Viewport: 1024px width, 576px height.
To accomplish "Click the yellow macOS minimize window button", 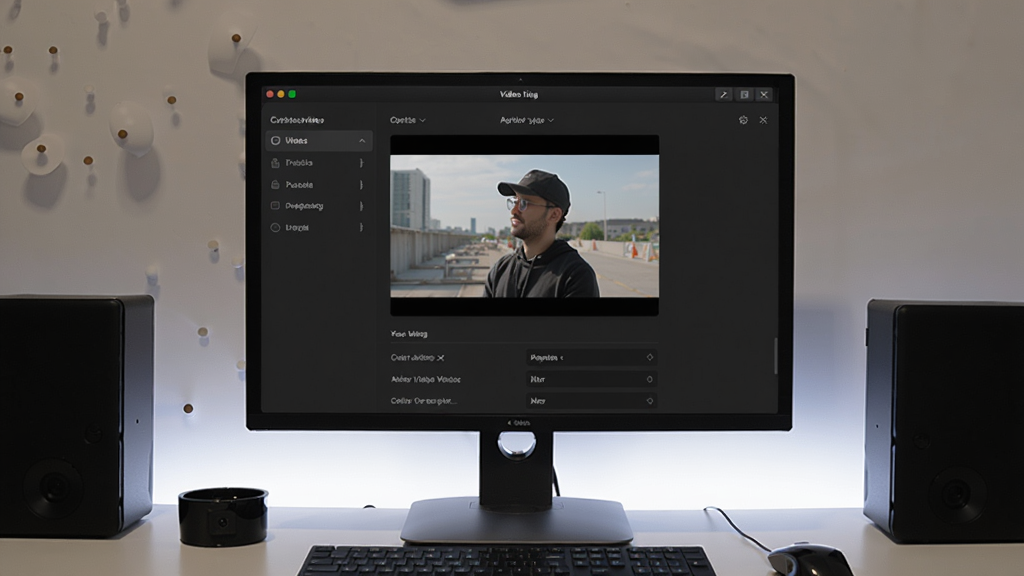I will click(281, 94).
